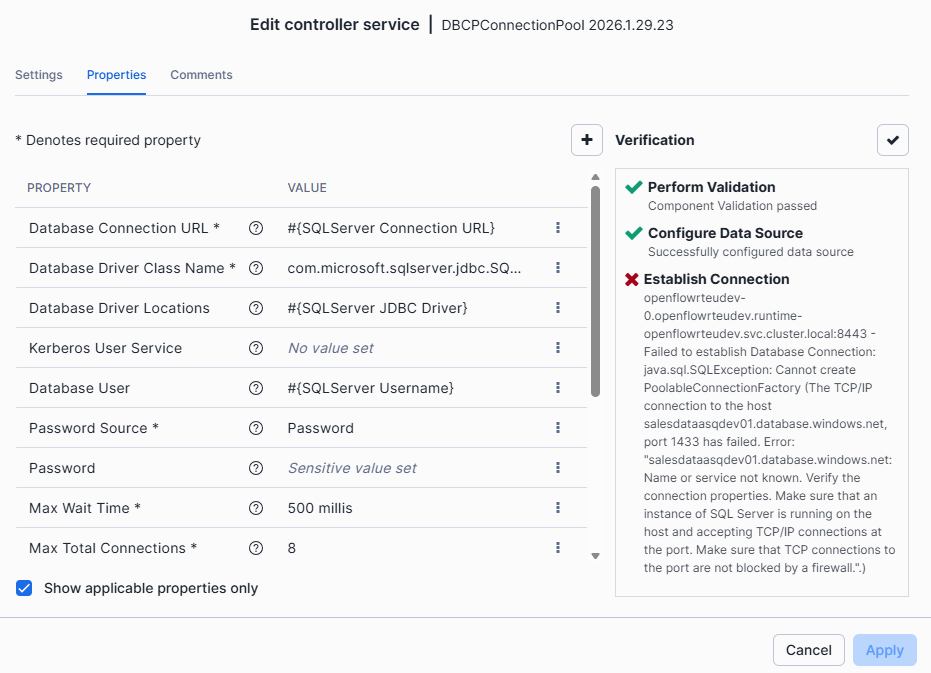Click the properties table vertical scrollbar
Screen dimensions: 931x673
[595, 290]
